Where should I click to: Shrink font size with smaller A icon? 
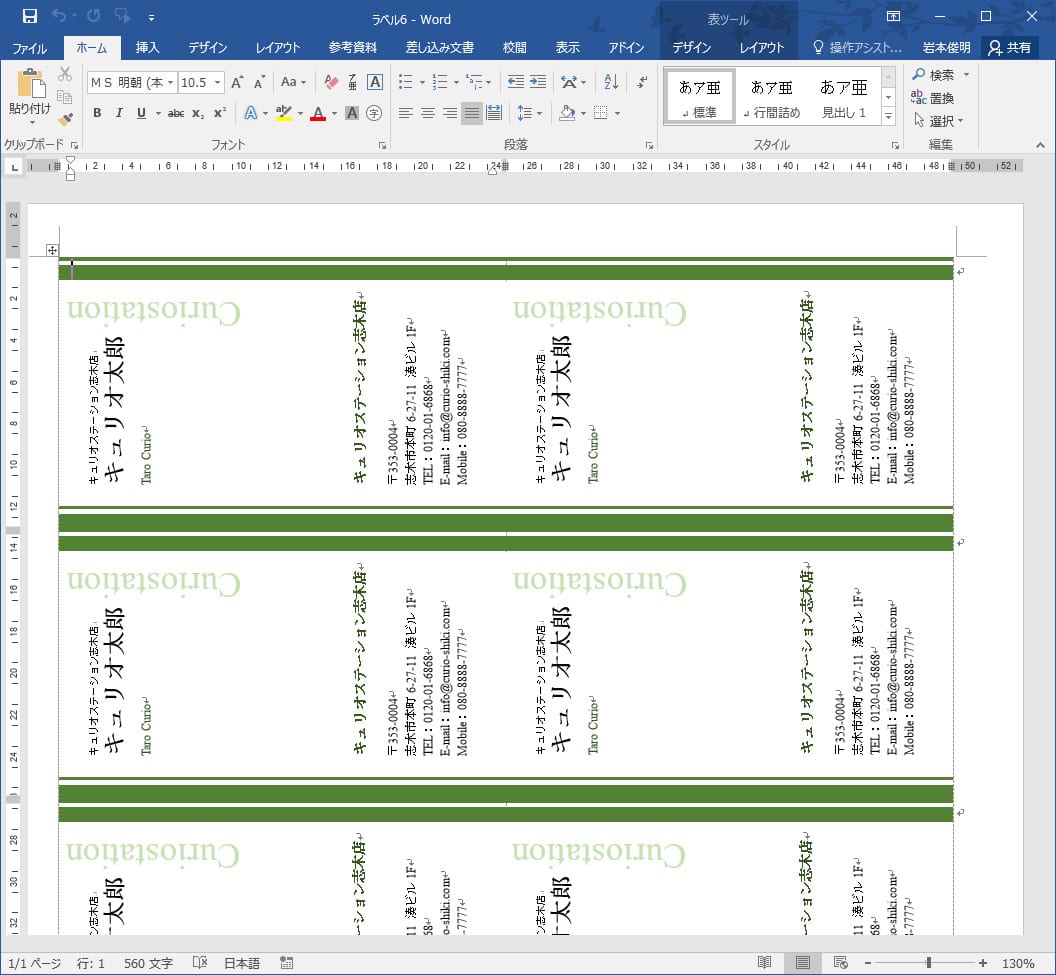259,82
